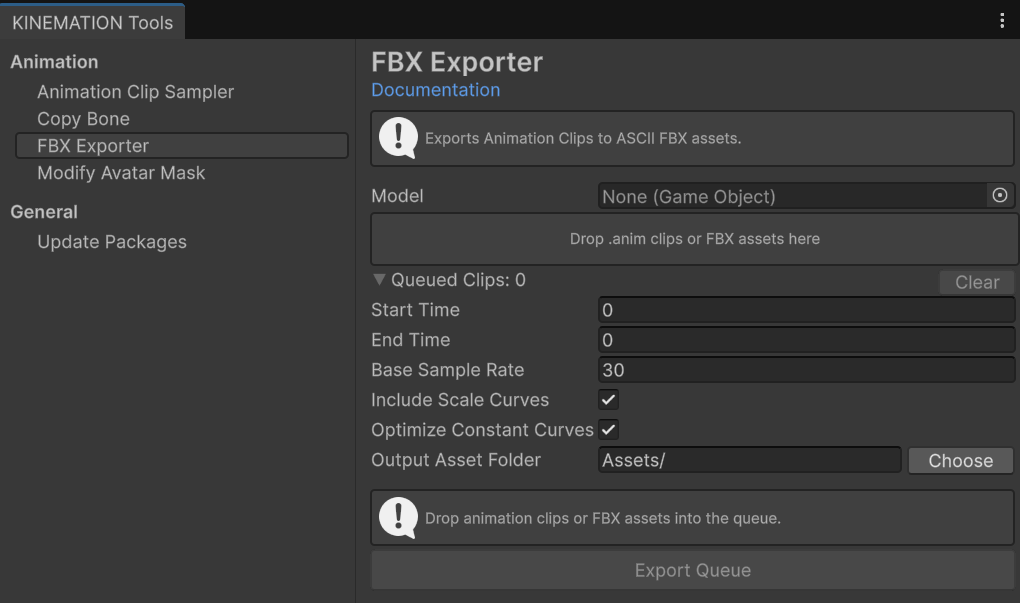The image size is (1020, 603).
Task: Click the info icon beside the ASCII FBX description
Action: pos(398,138)
